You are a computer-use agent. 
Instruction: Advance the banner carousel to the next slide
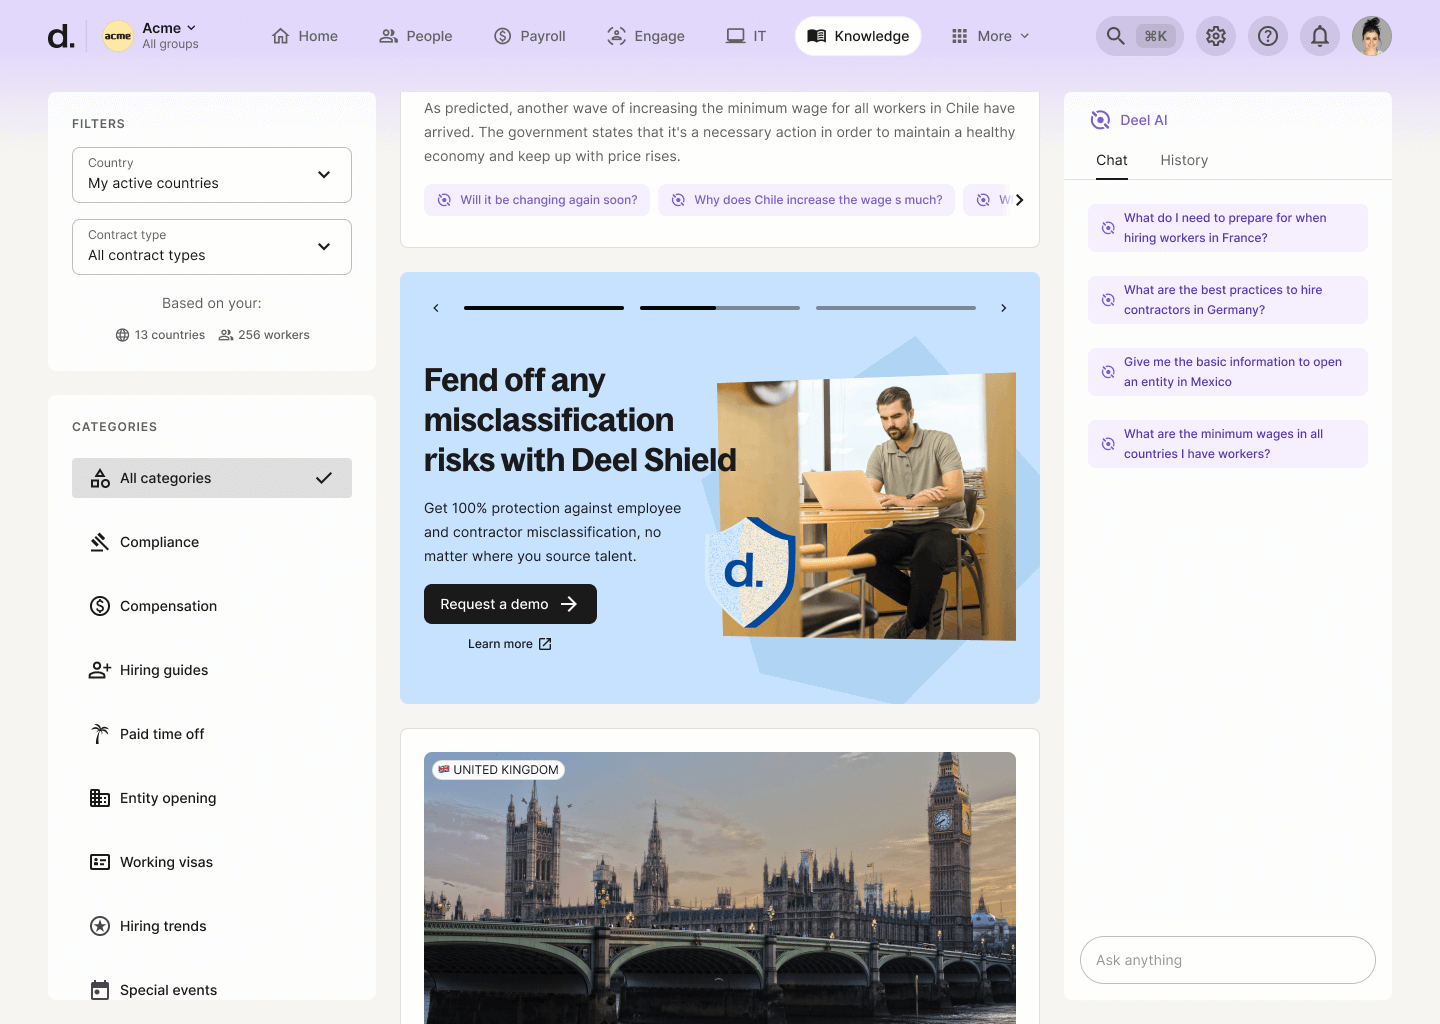point(1003,307)
